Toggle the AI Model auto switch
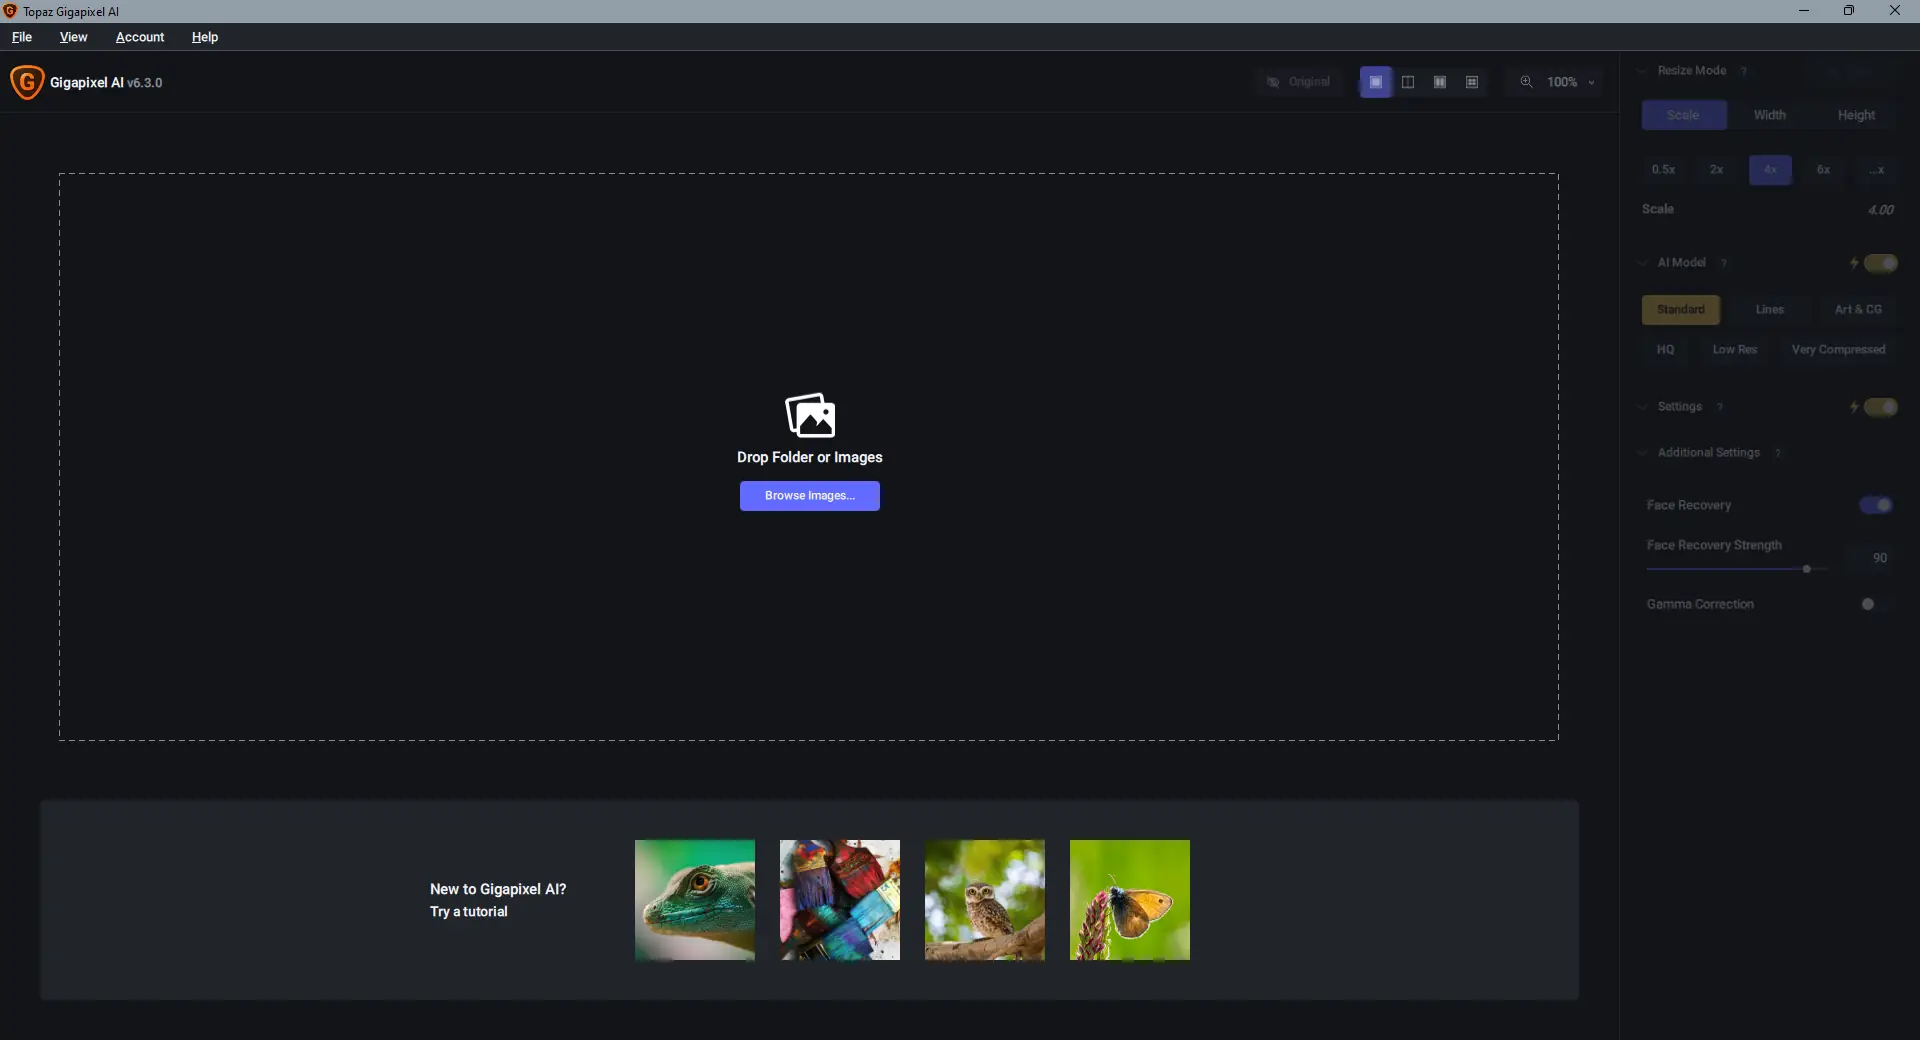The width and height of the screenshot is (1920, 1040). click(1881, 263)
